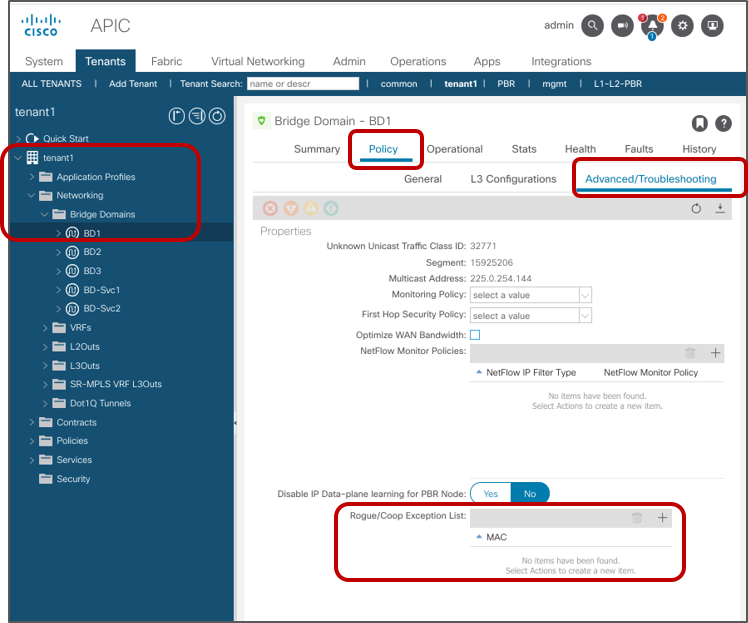Screen dimensions: 748x623
Task: Sort by the MAC column header
Action: 496,537
